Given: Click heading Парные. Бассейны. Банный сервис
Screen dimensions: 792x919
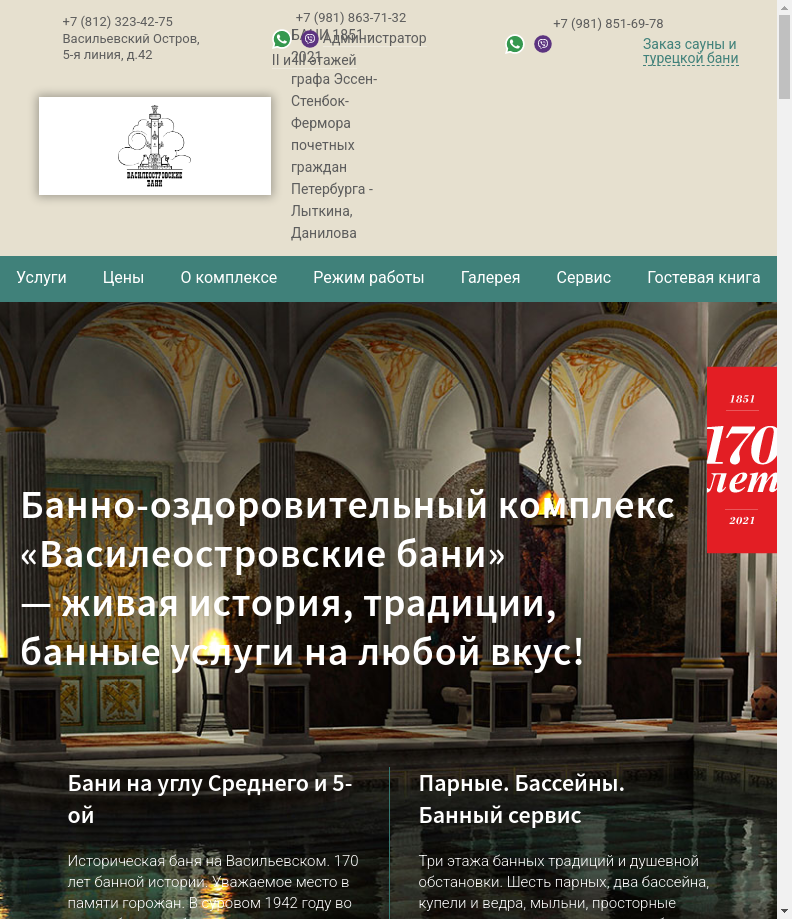Looking at the screenshot, I should tap(522, 799).
